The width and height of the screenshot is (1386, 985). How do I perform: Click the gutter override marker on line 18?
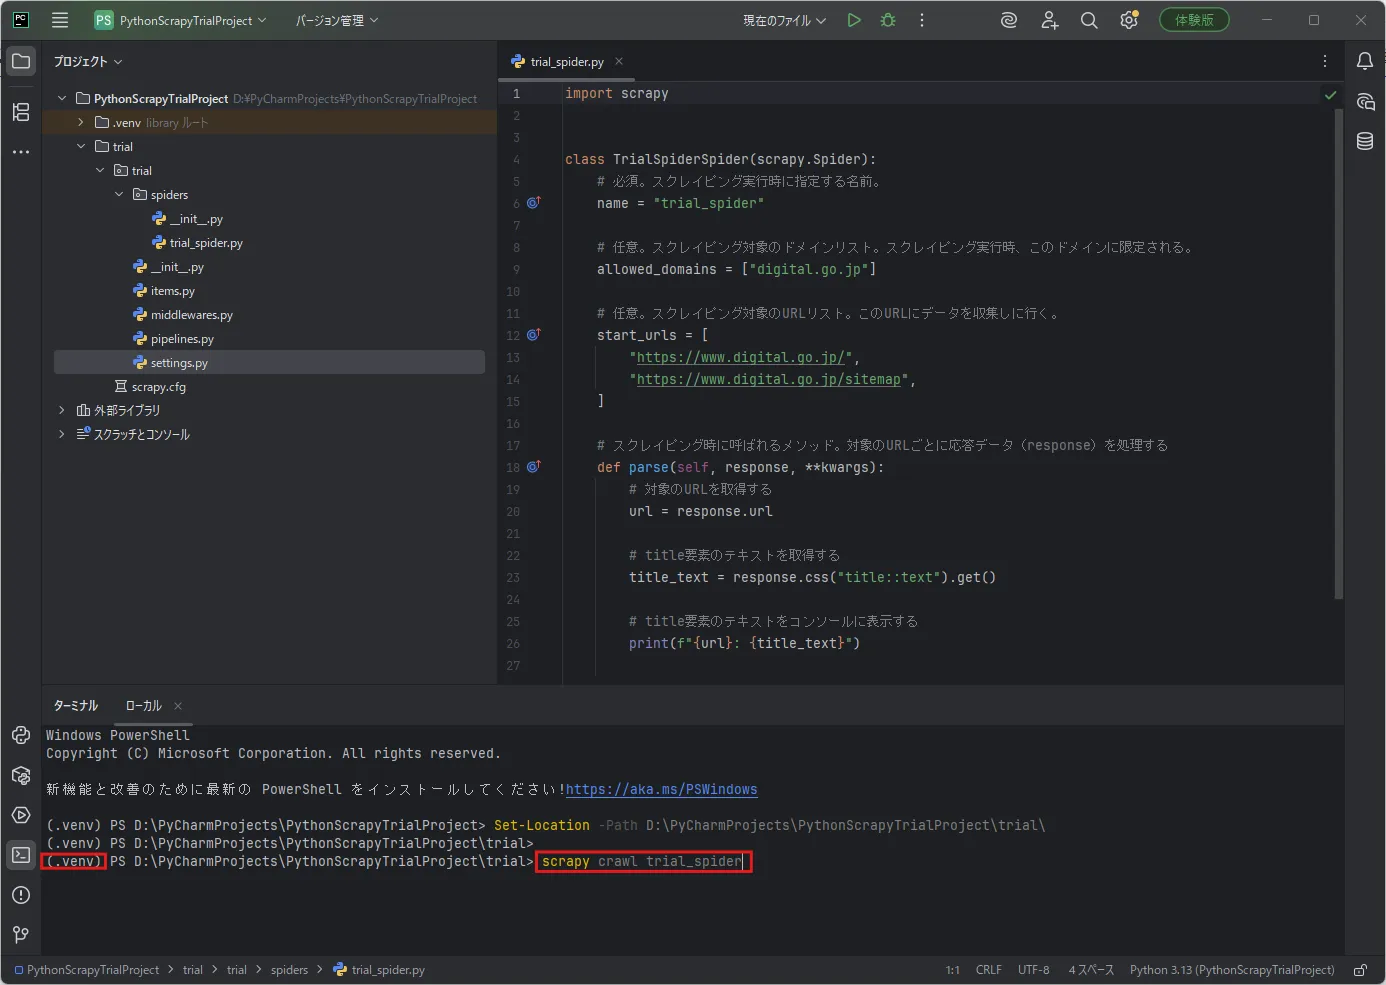(x=534, y=466)
